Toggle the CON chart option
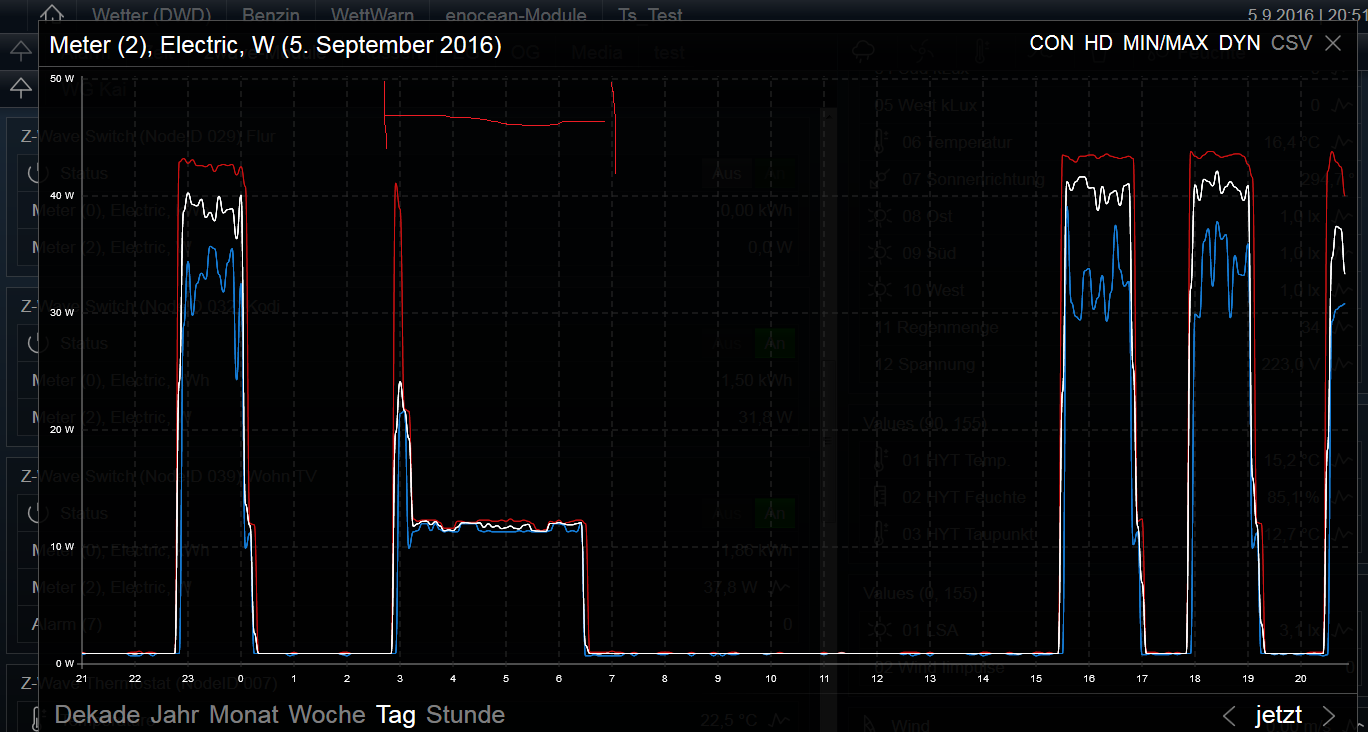The height and width of the screenshot is (732, 1368). 1051,43
